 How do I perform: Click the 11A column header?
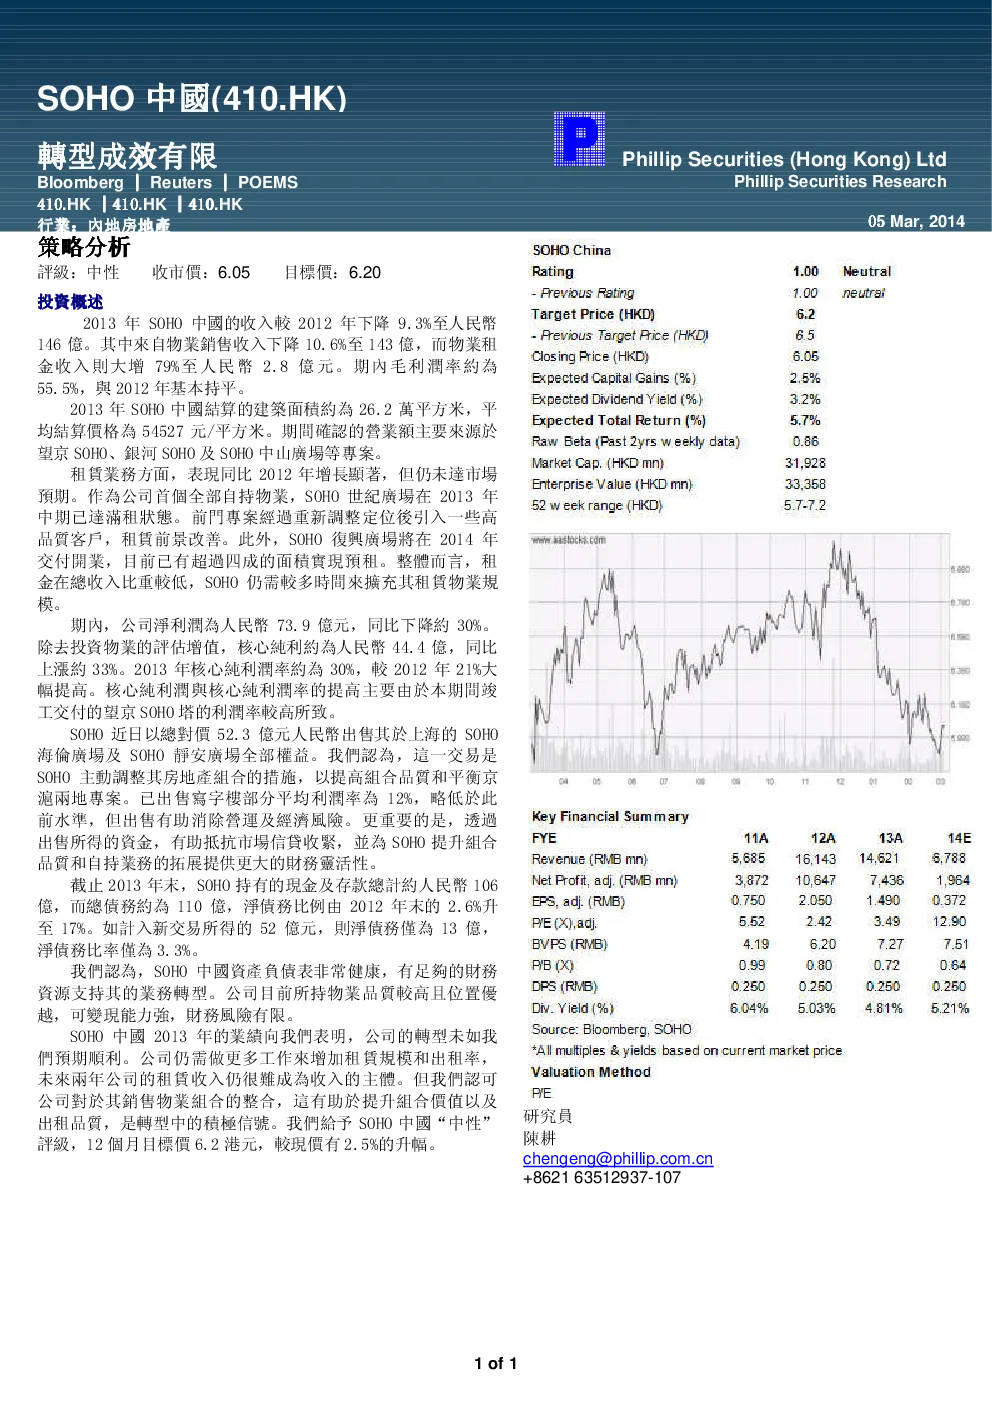pyautogui.click(x=756, y=838)
